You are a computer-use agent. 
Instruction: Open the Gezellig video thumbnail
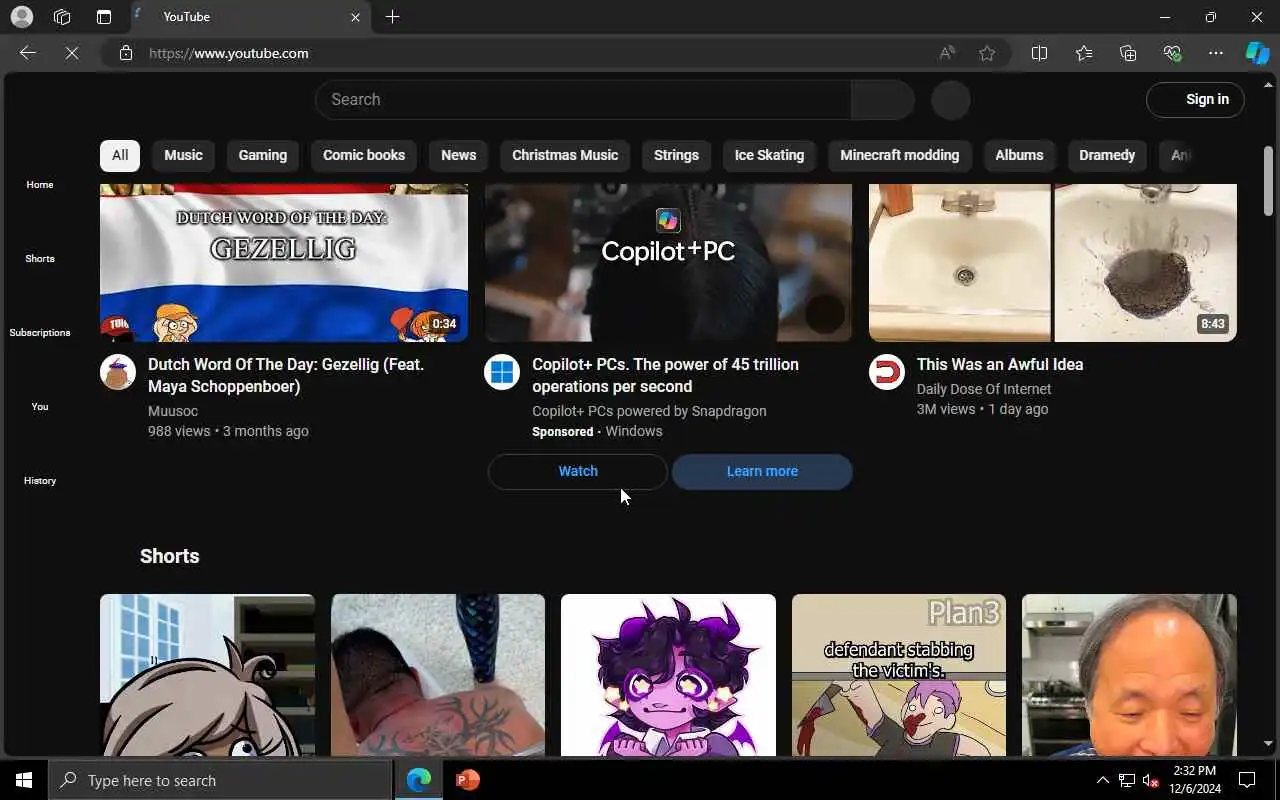point(284,263)
